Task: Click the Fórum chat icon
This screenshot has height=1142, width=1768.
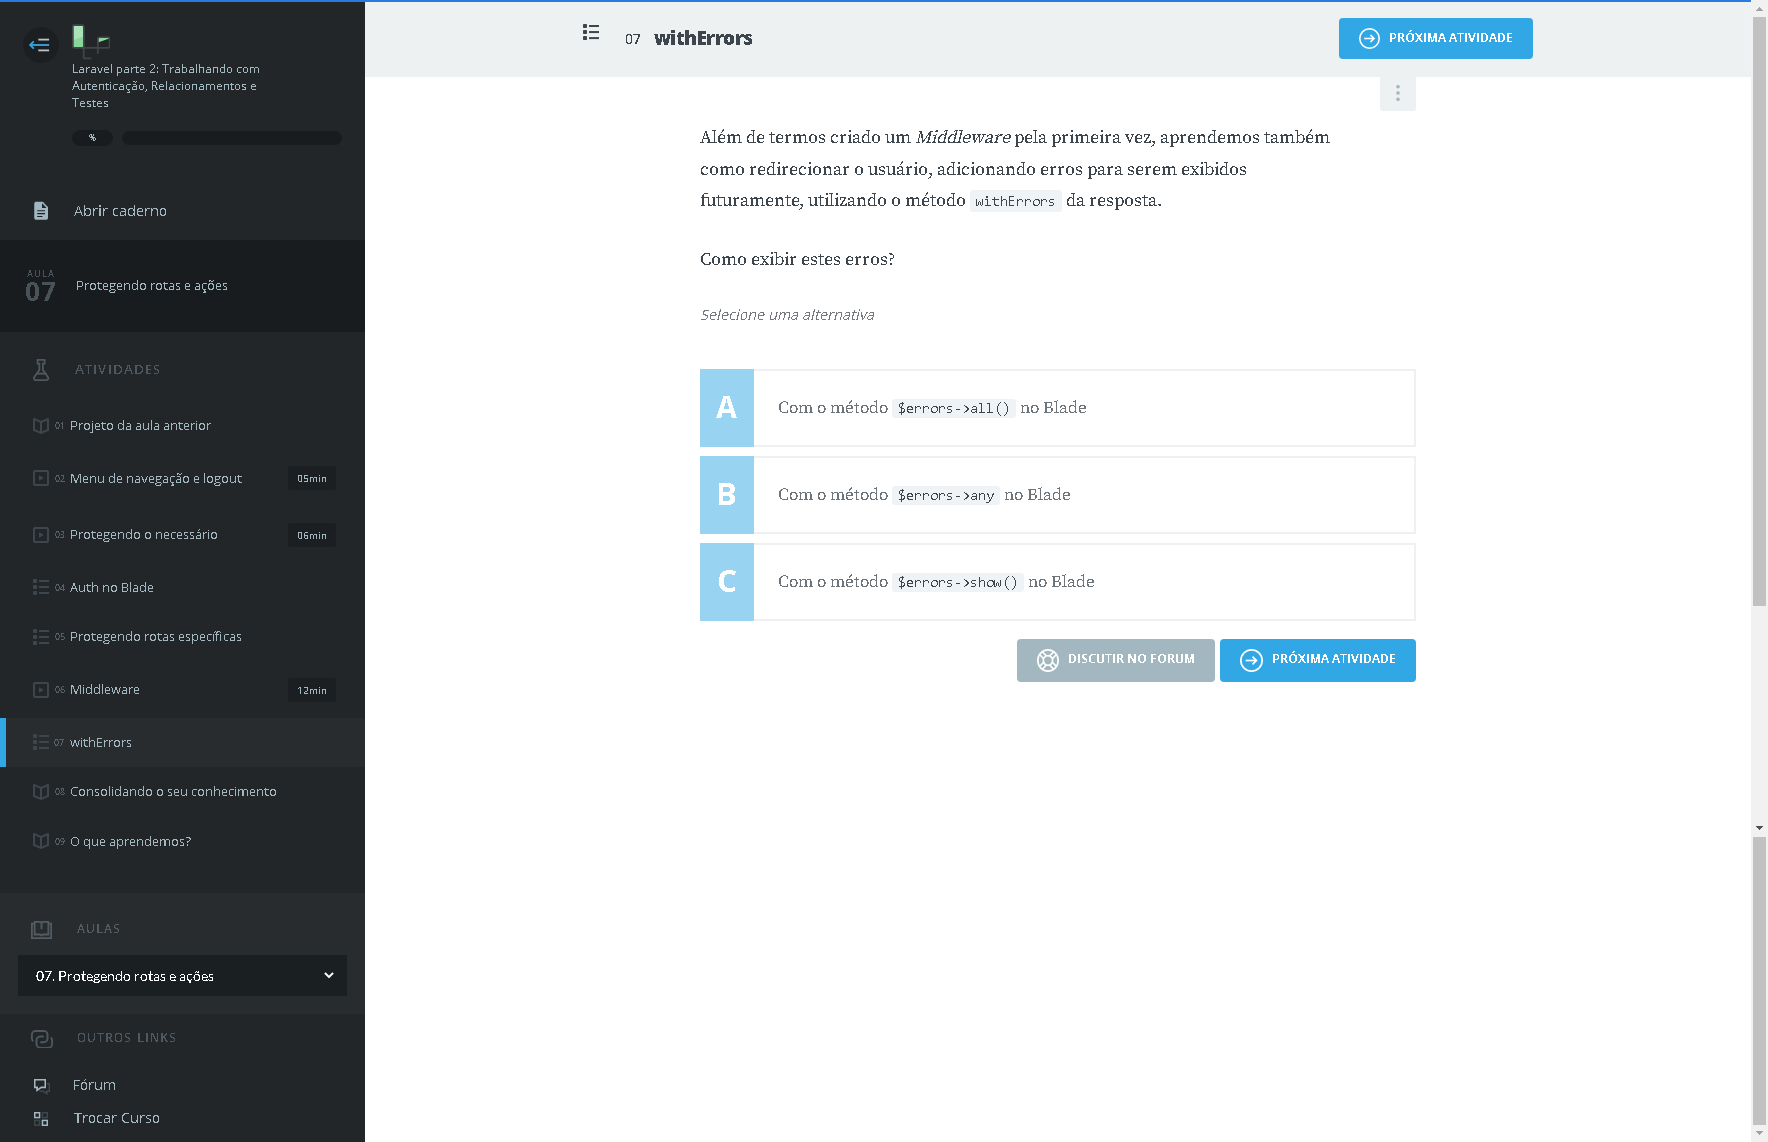Action: [x=41, y=1085]
